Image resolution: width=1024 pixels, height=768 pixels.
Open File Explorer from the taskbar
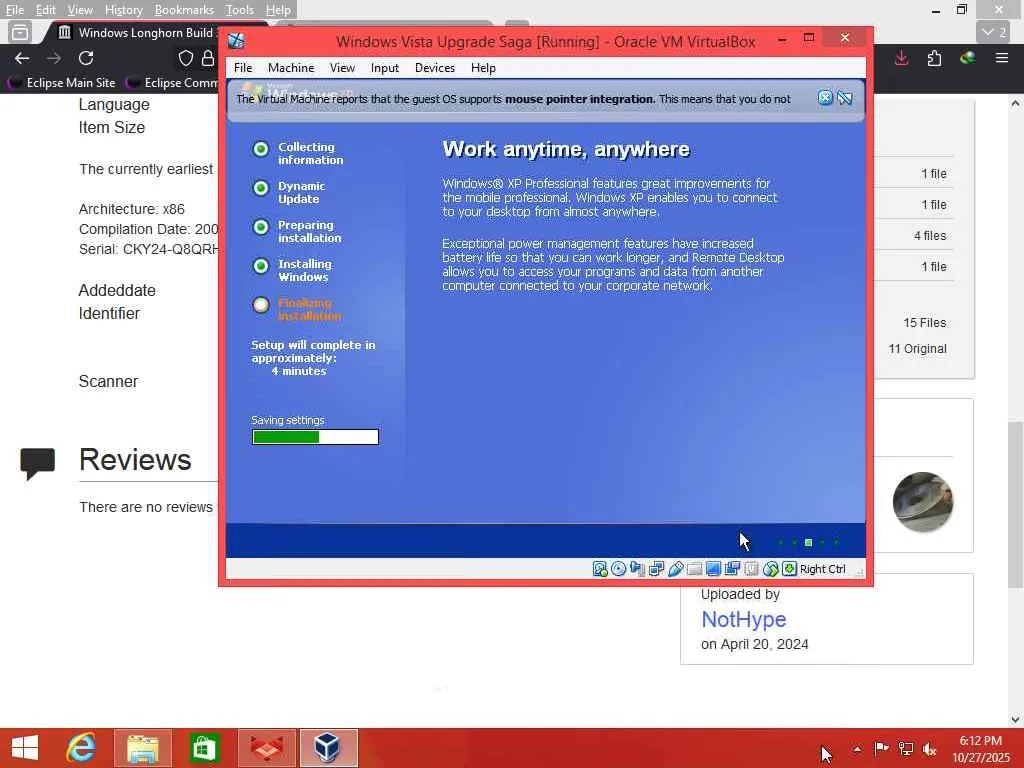tap(143, 748)
